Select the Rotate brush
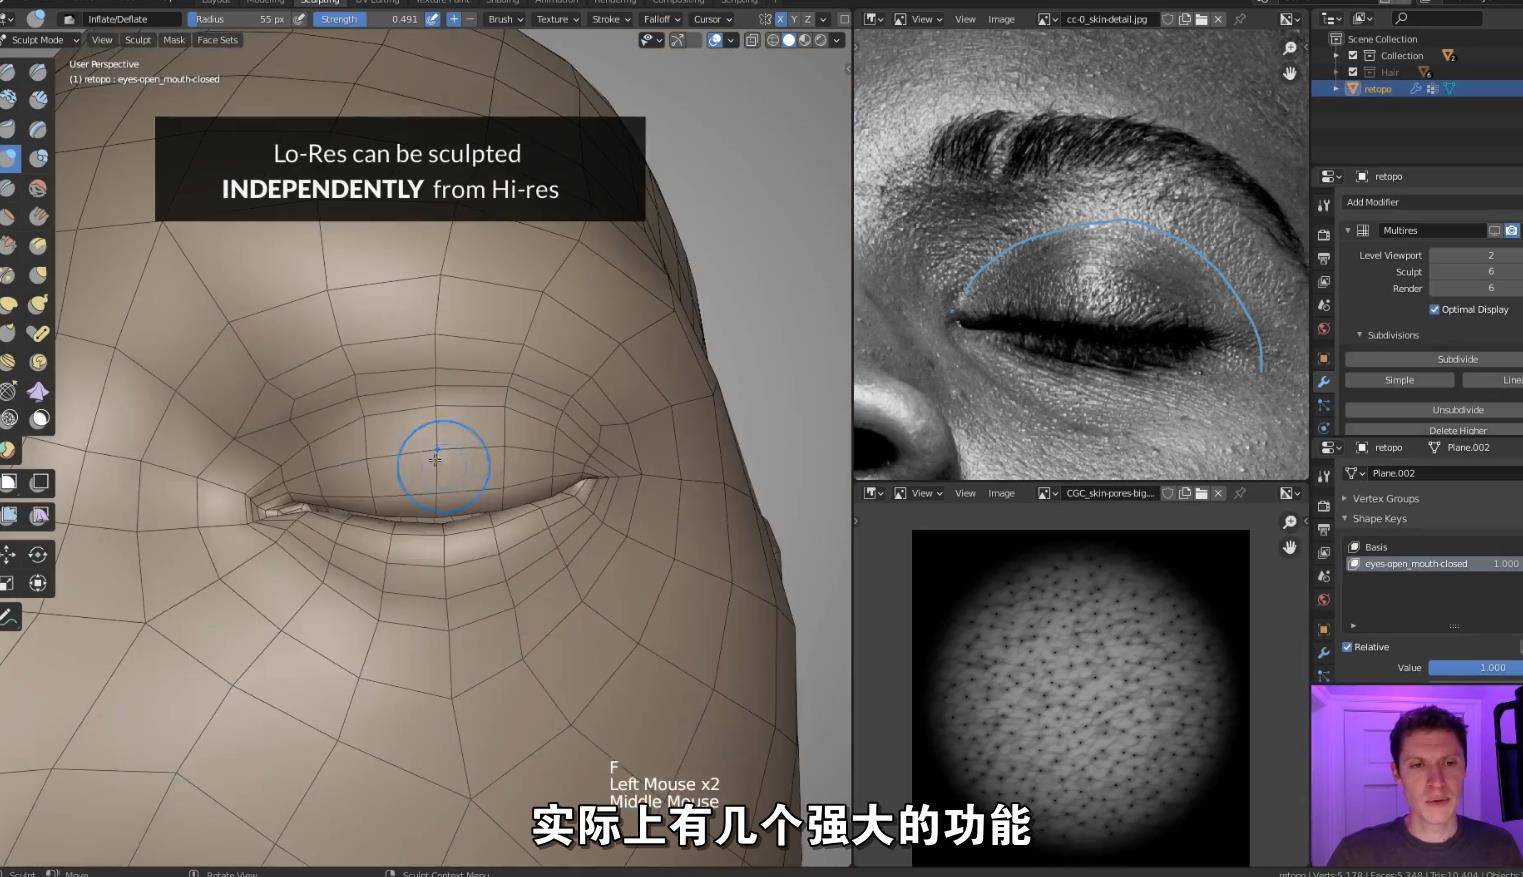 coord(38,361)
